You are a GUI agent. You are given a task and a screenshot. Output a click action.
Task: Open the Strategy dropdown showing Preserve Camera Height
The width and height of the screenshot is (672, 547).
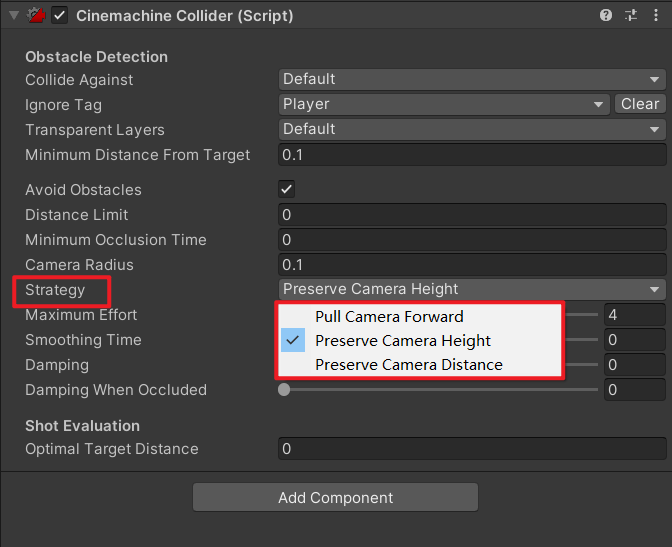(x=472, y=289)
